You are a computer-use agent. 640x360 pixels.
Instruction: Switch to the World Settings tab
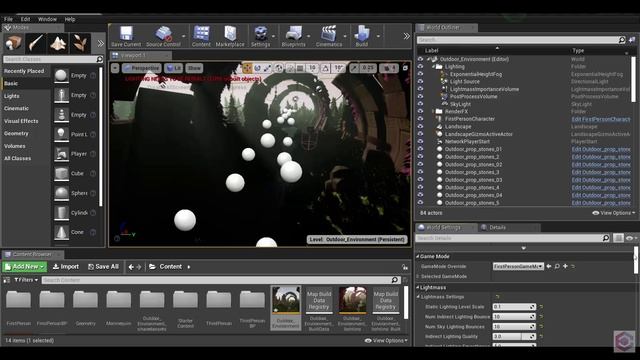[443, 227]
